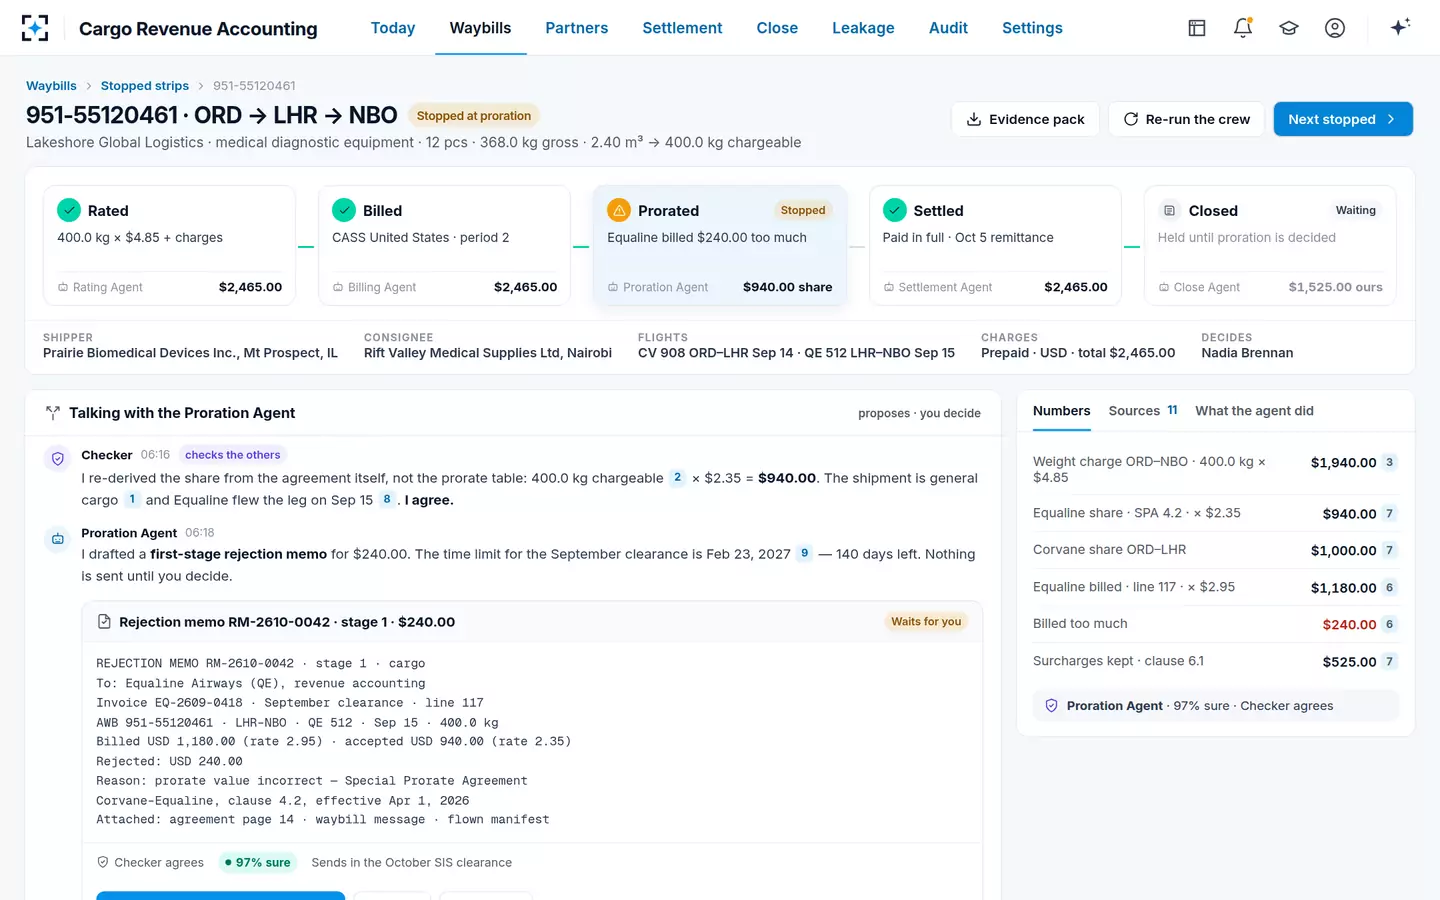The width and height of the screenshot is (1440, 900).
Task: Select the Closed stage card
Action: (x=1270, y=246)
